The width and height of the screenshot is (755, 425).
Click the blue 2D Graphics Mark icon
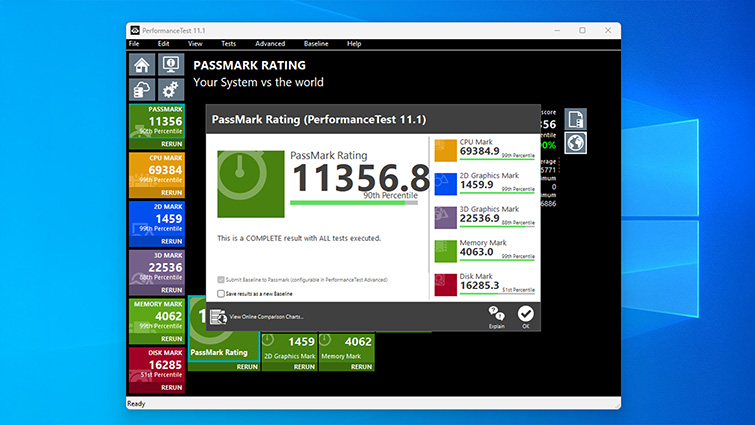click(x=445, y=184)
